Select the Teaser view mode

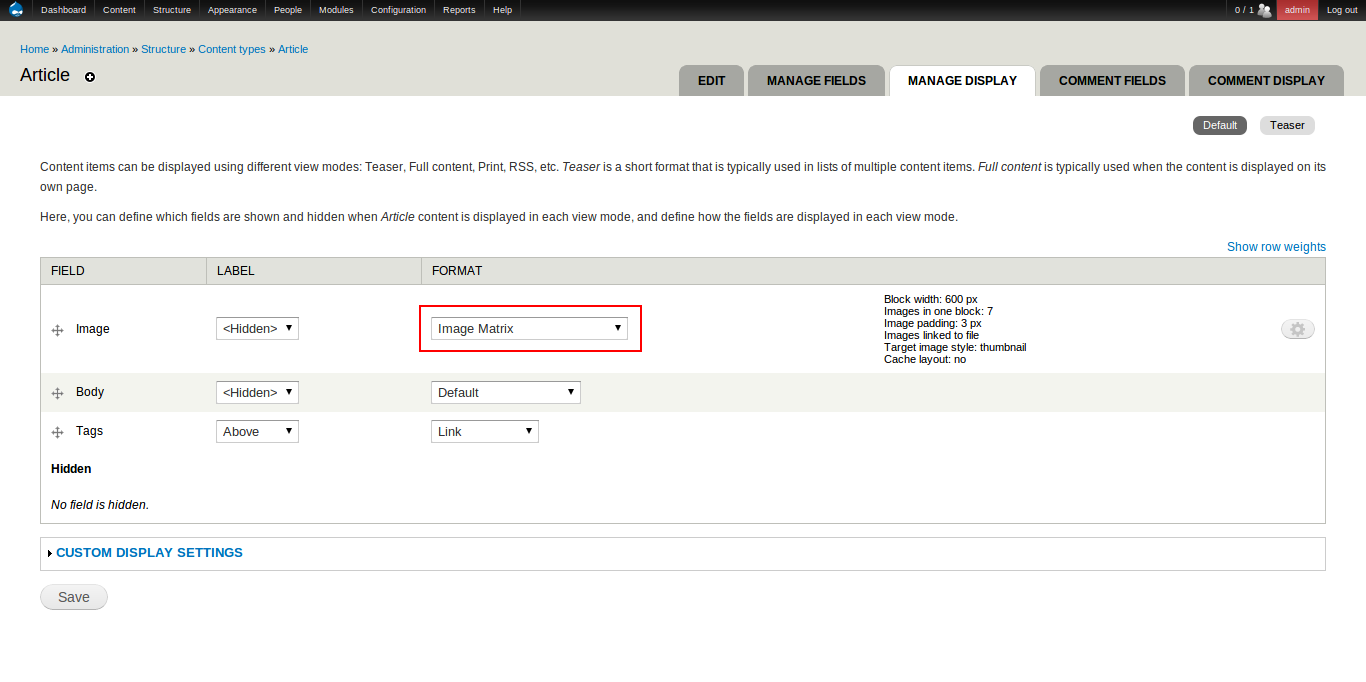pyautogui.click(x=1287, y=125)
